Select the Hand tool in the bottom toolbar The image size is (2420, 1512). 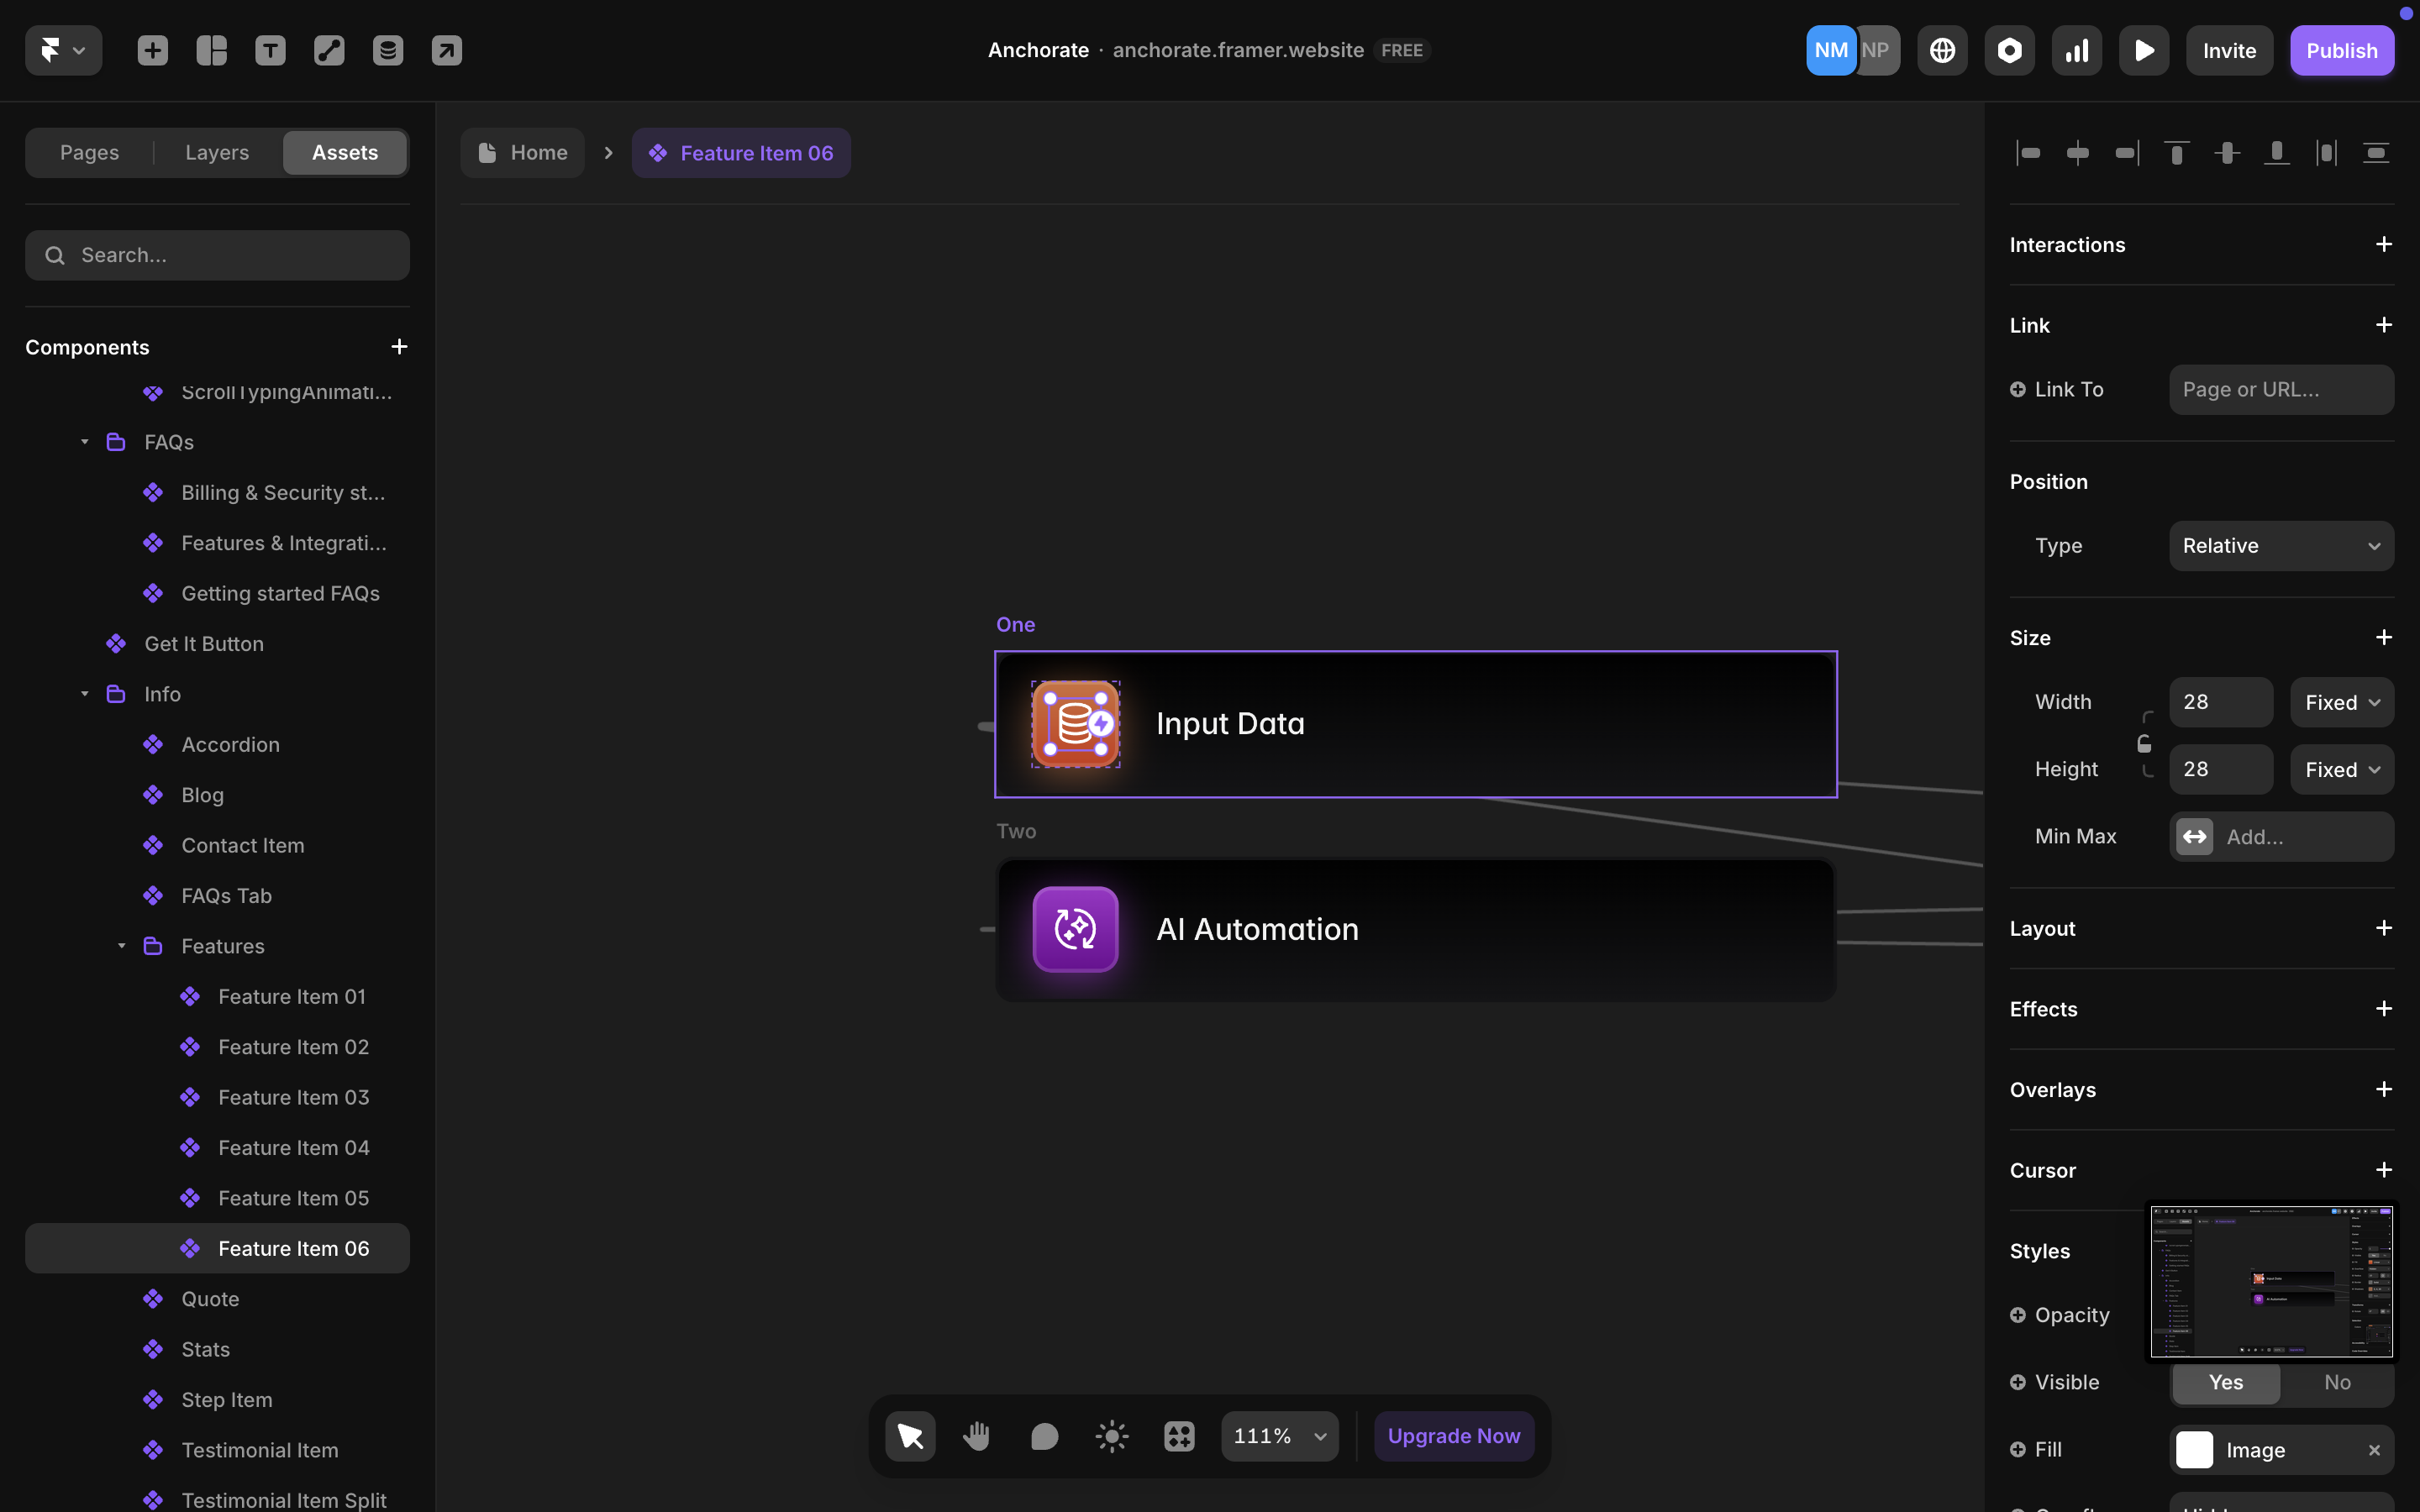pyautogui.click(x=976, y=1435)
